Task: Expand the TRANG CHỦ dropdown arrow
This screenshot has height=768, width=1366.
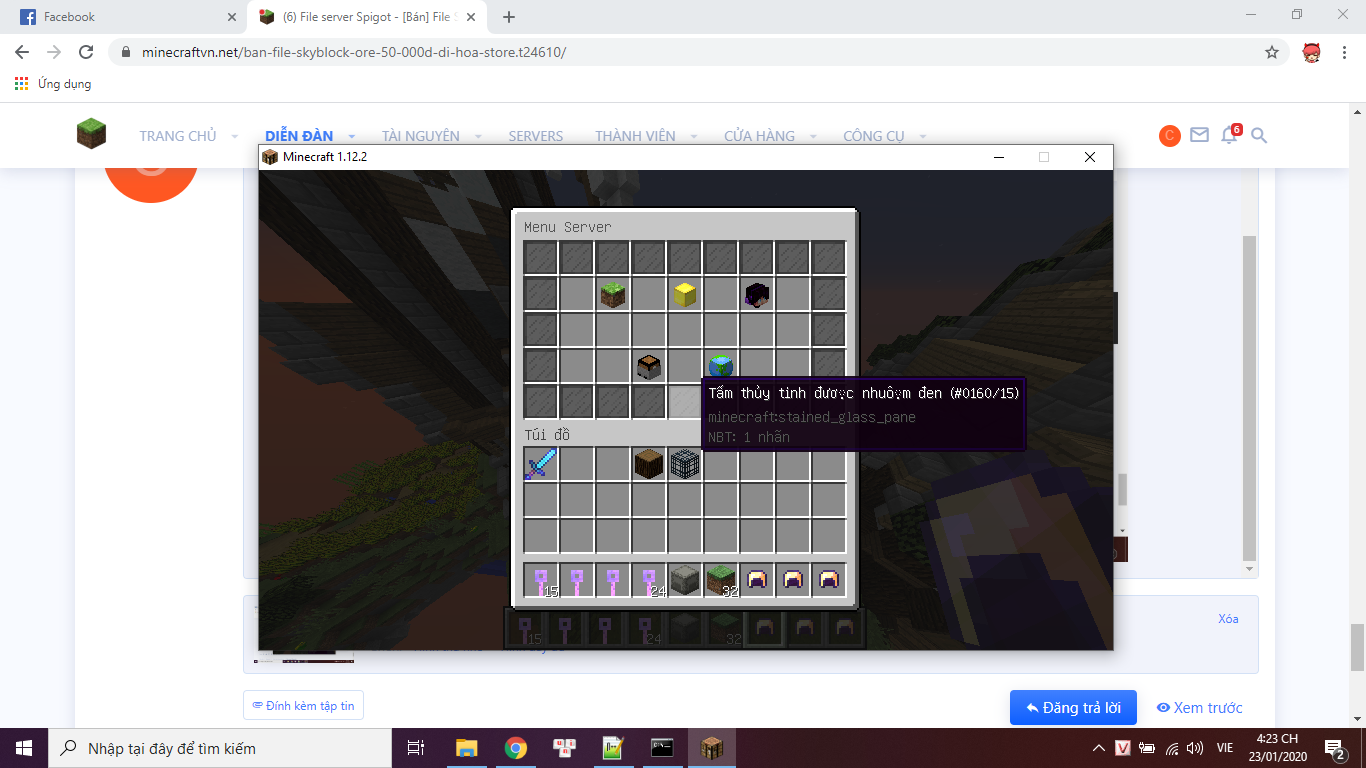Action: (235, 136)
